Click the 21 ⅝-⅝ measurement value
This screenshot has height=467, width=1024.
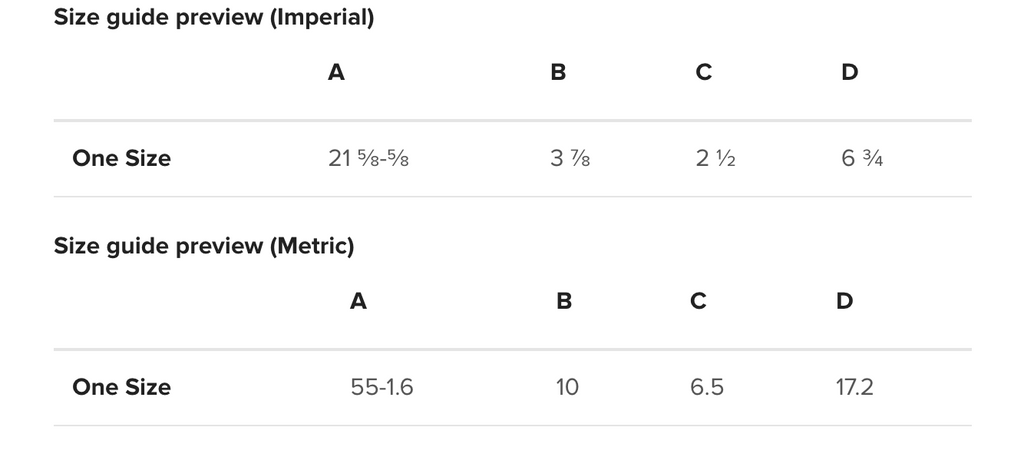point(368,158)
